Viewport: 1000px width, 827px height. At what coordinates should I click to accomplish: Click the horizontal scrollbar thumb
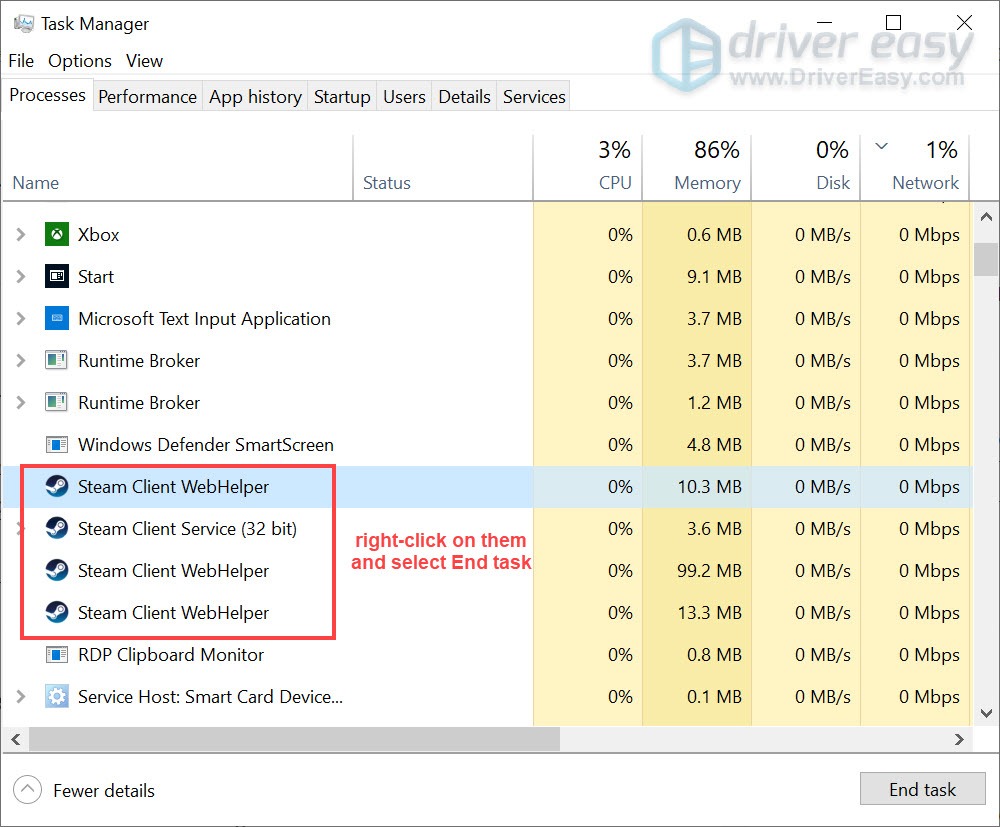click(x=294, y=739)
